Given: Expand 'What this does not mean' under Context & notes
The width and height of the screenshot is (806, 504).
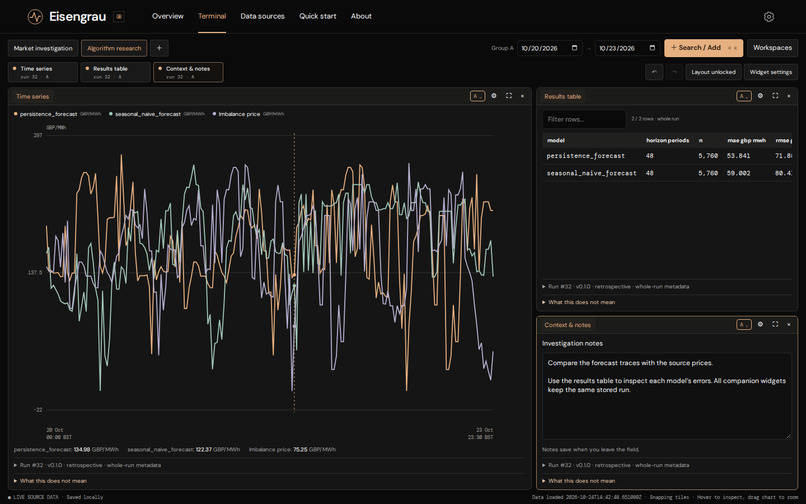Looking at the screenshot, I should pyautogui.click(x=579, y=481).
